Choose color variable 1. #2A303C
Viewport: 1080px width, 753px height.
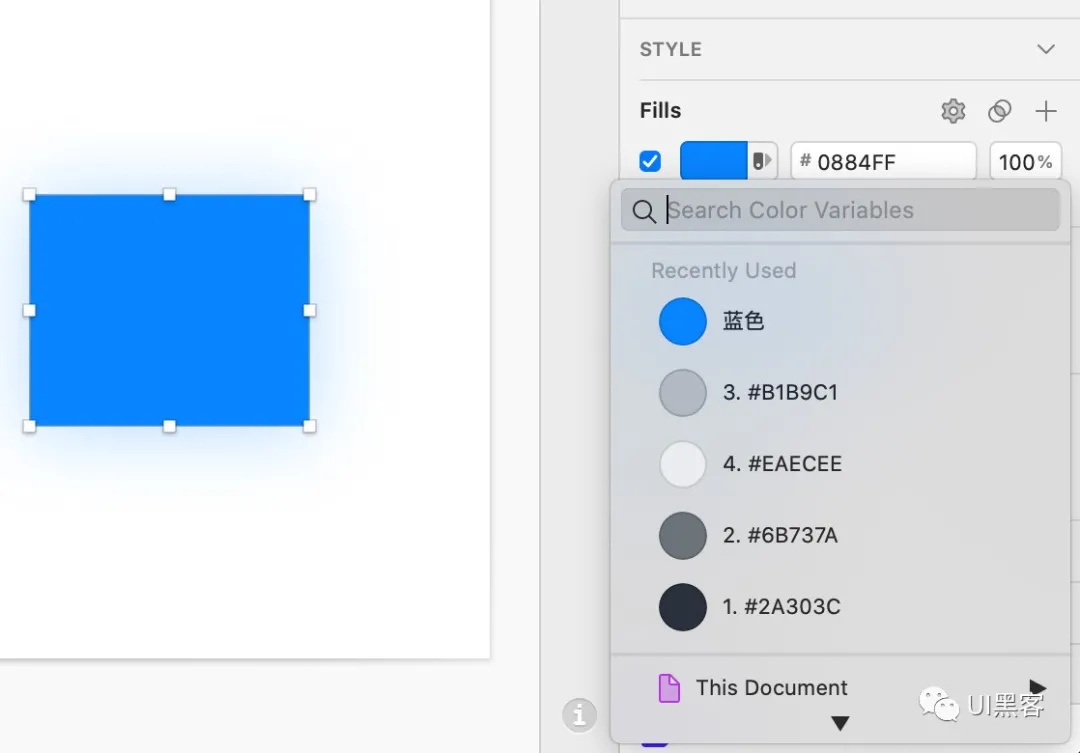(x=840, y=607)
